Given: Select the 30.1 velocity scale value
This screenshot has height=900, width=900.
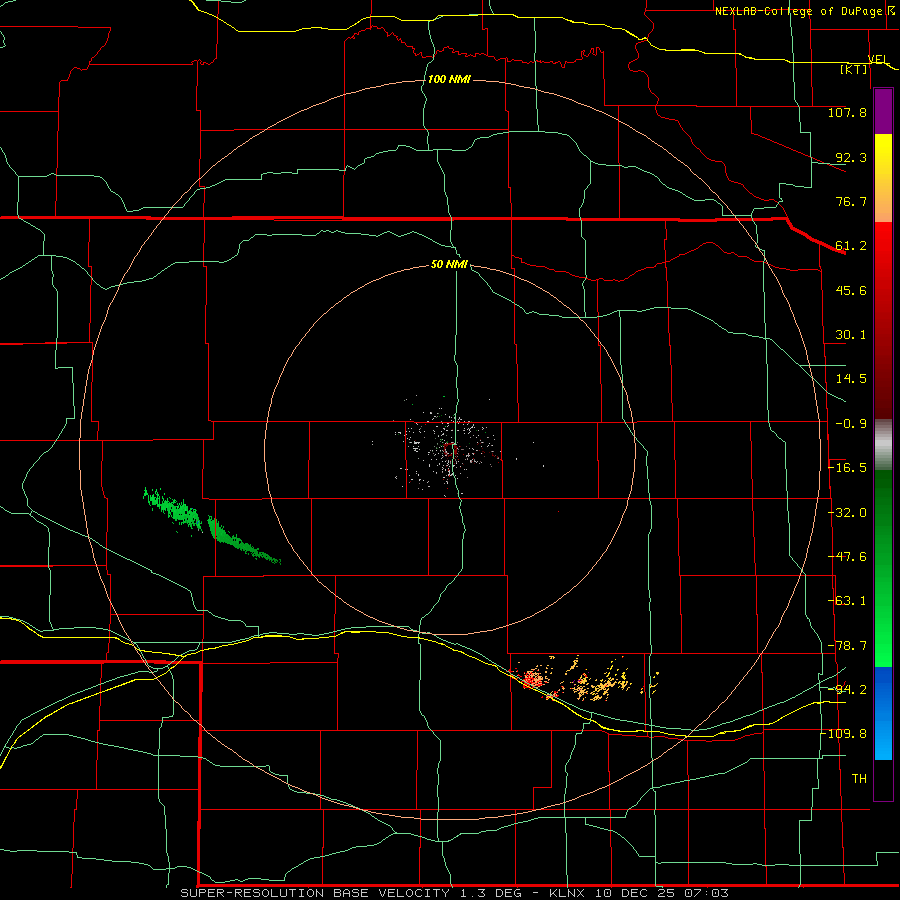Looking at the screenshot, I should 851,335.
